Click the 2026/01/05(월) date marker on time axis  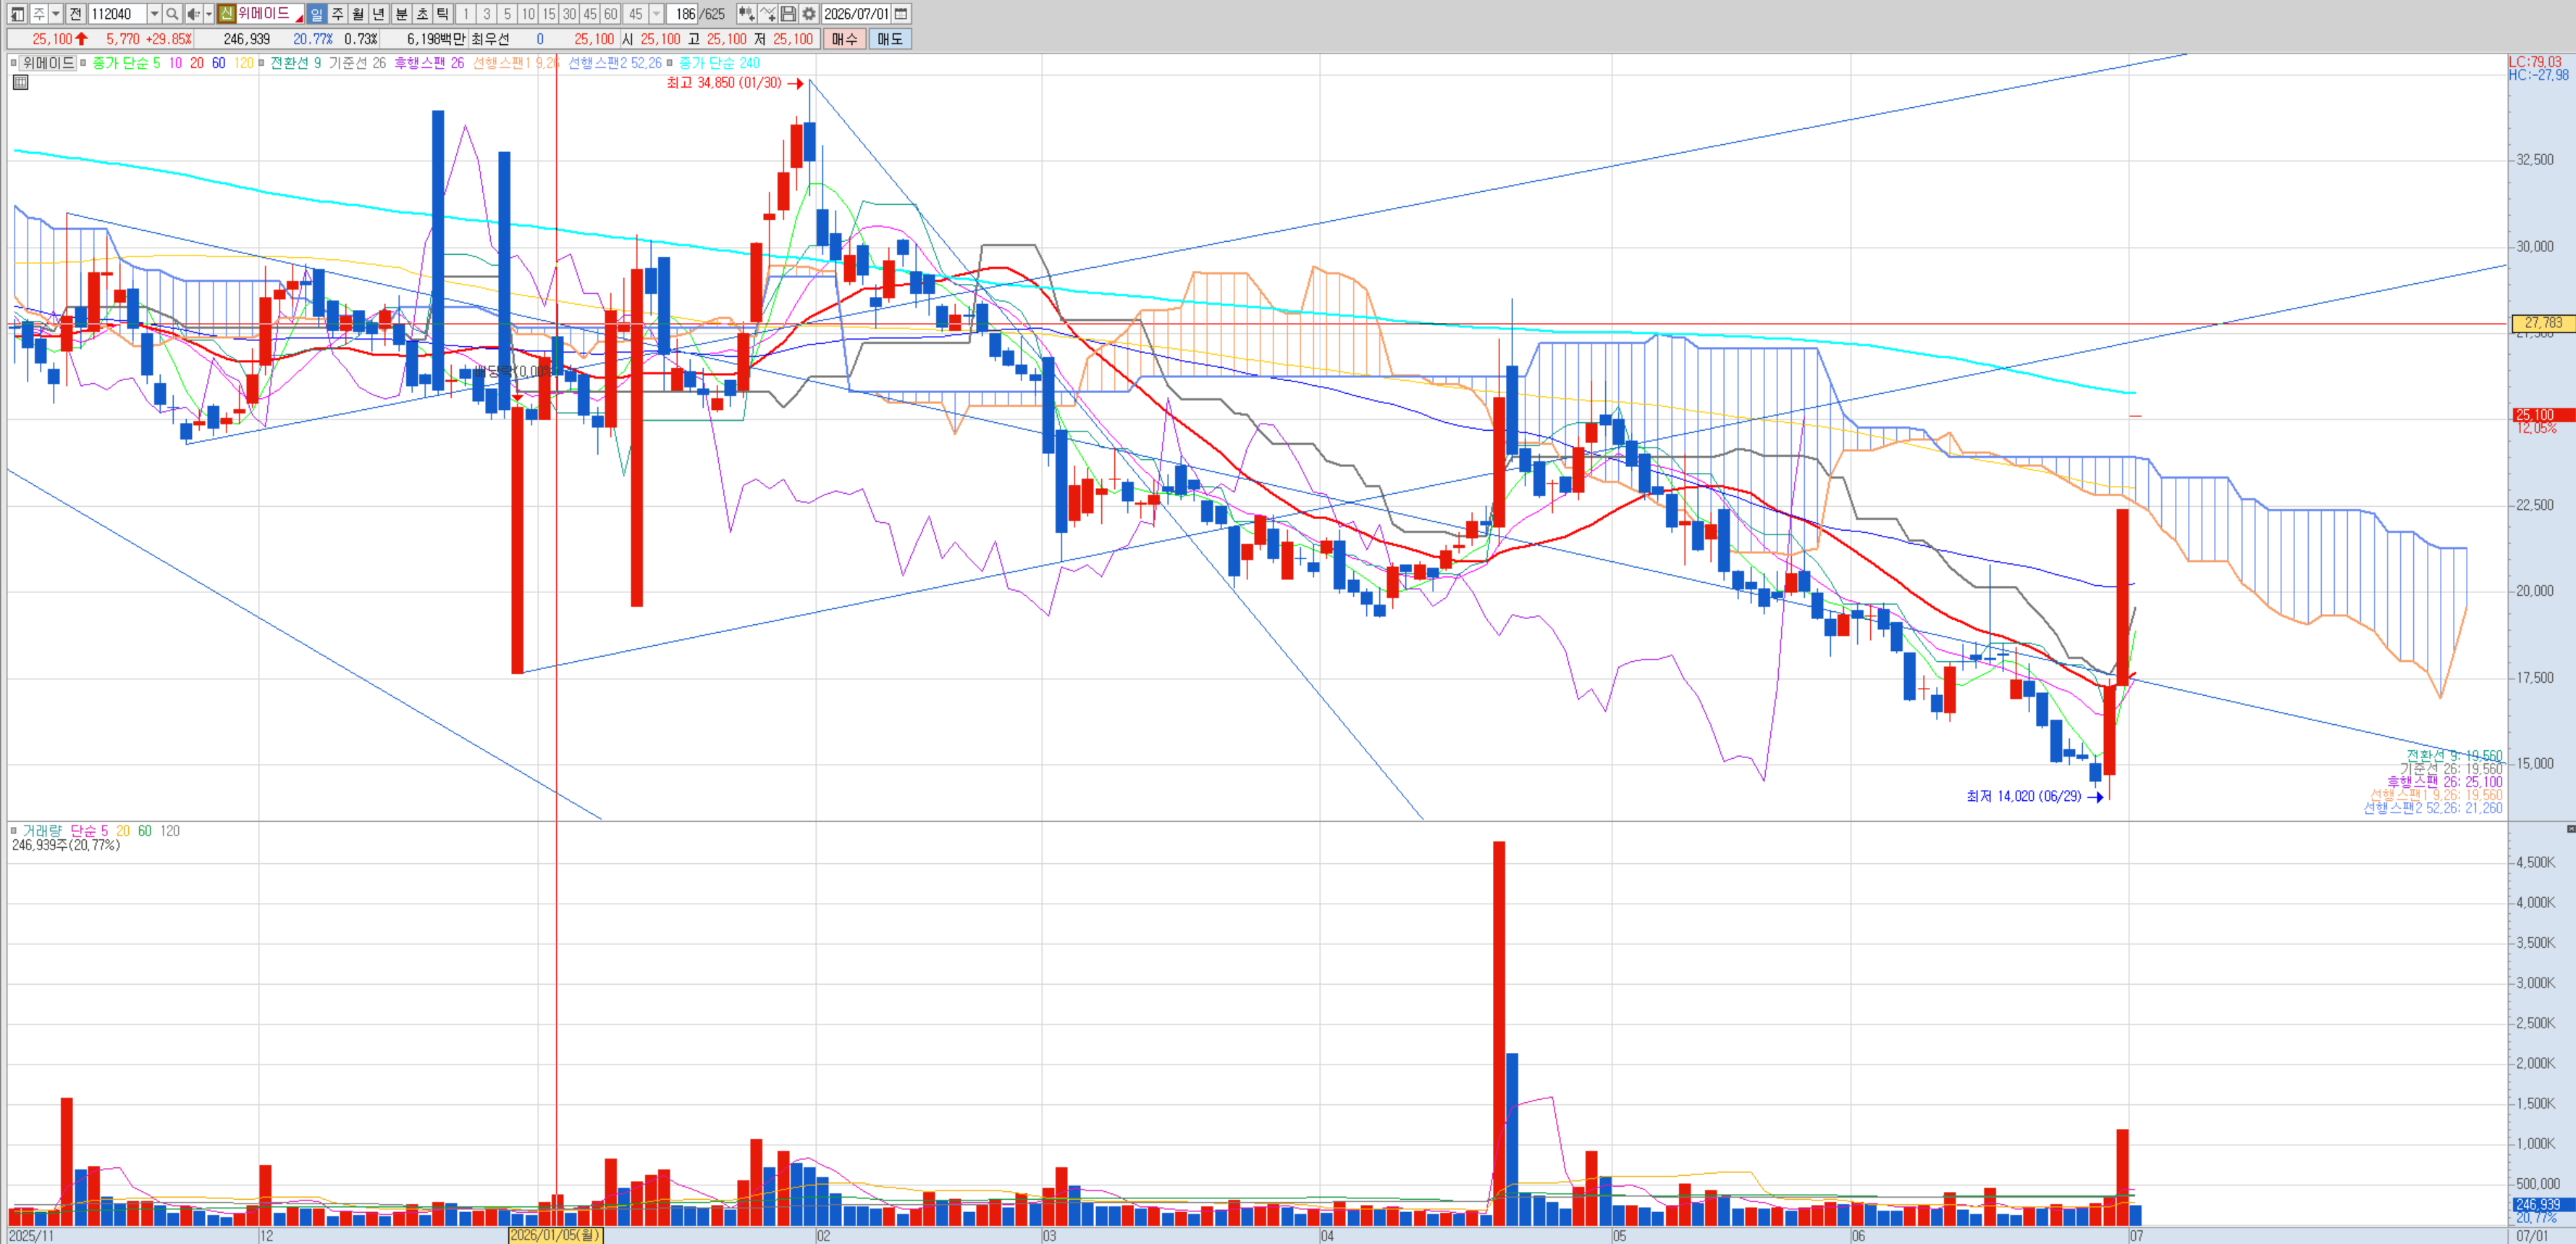[556, 1235]
